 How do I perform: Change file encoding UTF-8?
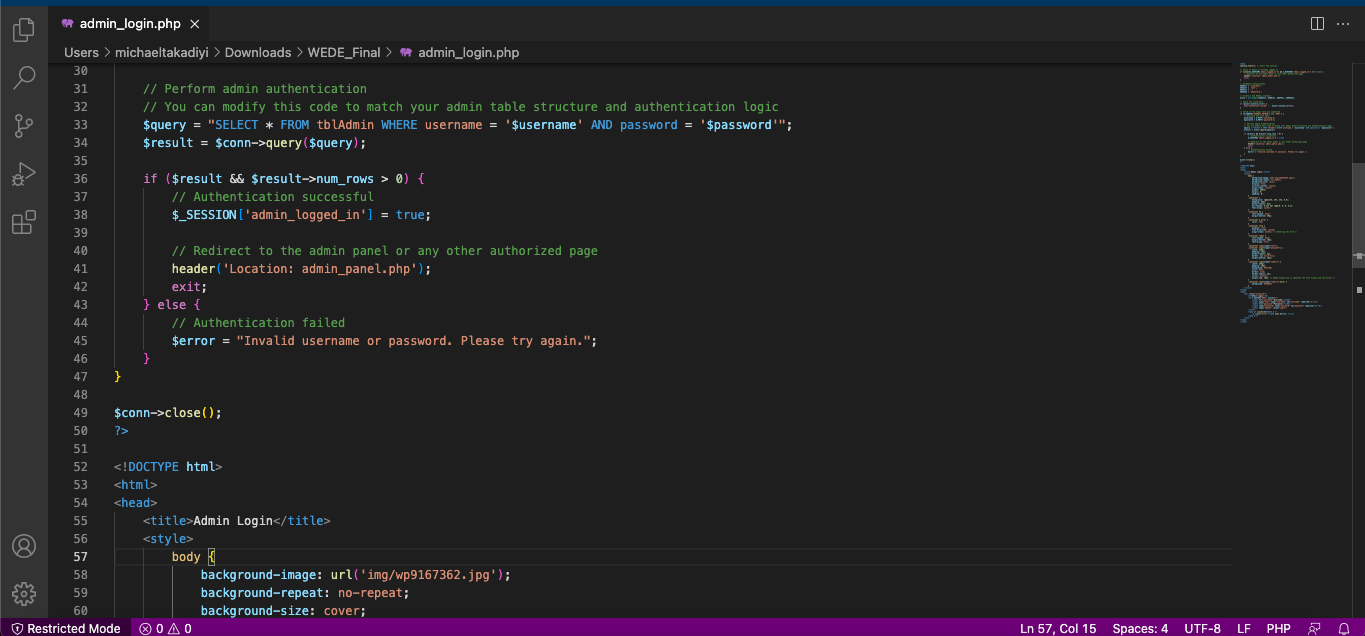click(x=1202, y=628)
